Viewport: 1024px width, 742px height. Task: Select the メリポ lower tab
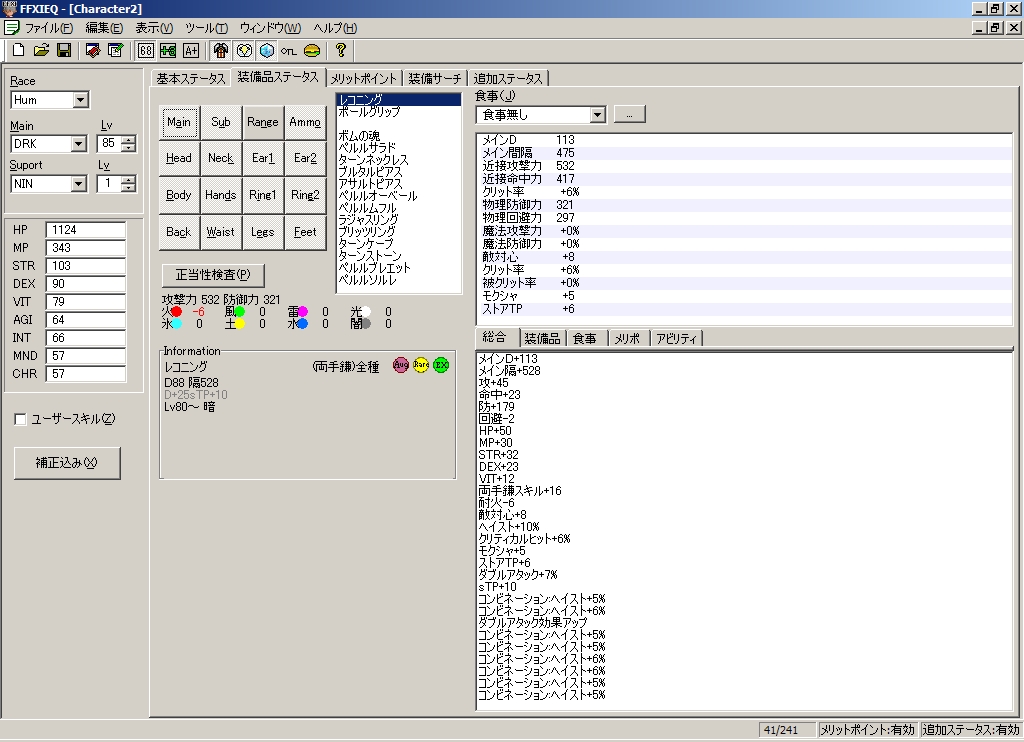click(628, 338)
